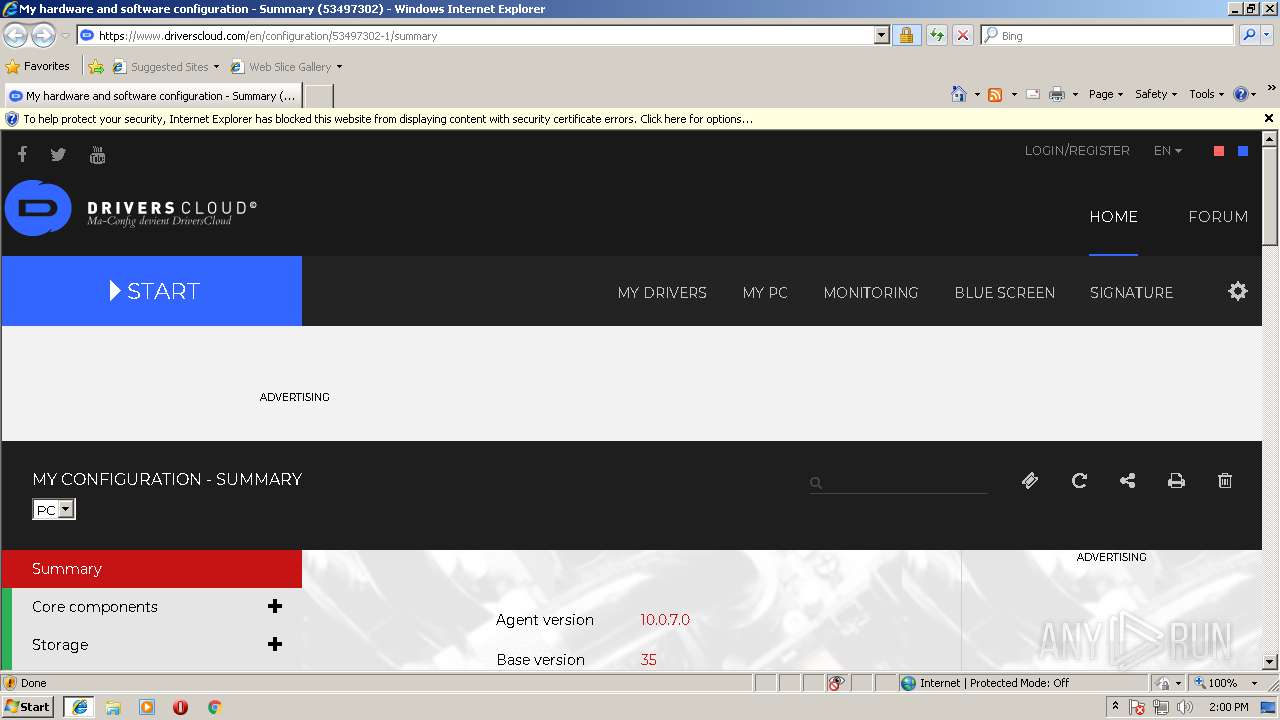Open the FORUM page
This screenshot has height=720, width=1280.
[1218, 216]
